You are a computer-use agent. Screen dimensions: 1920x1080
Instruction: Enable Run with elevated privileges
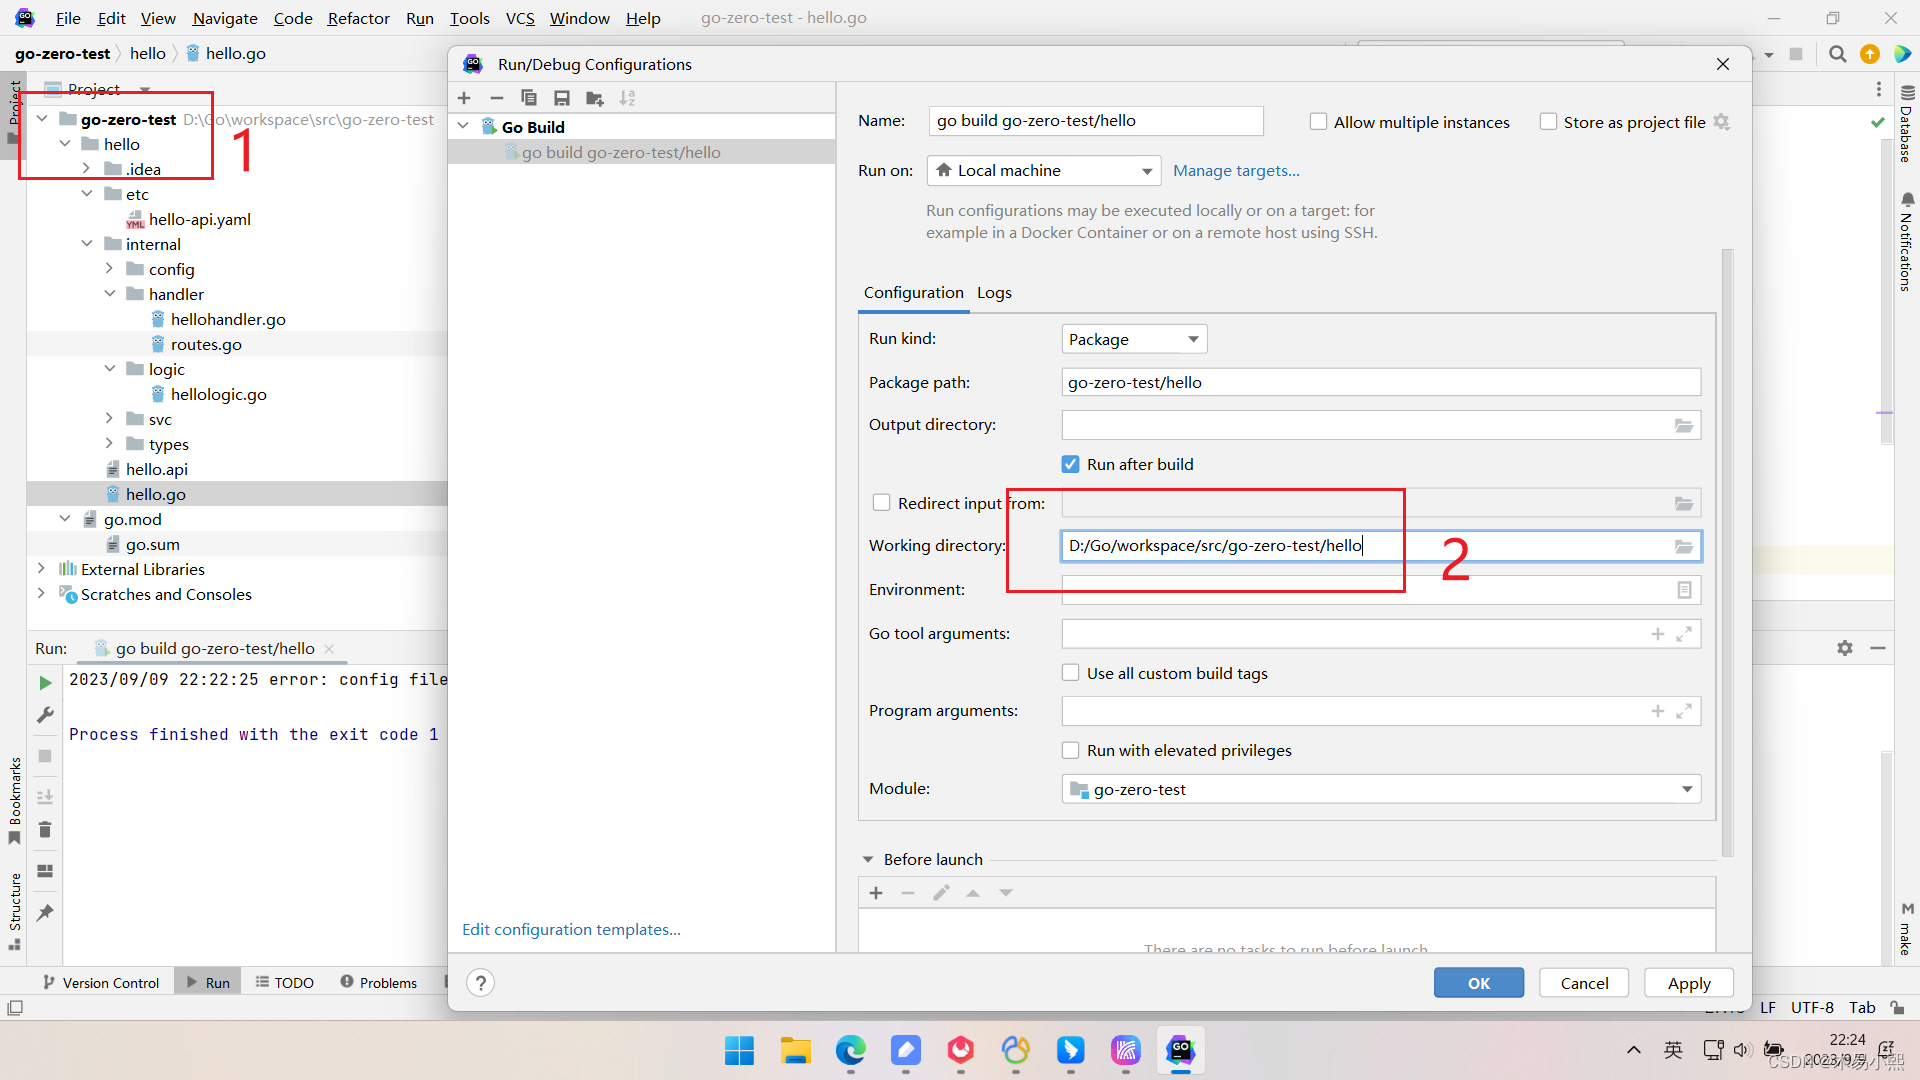[x=1071, y=750]
